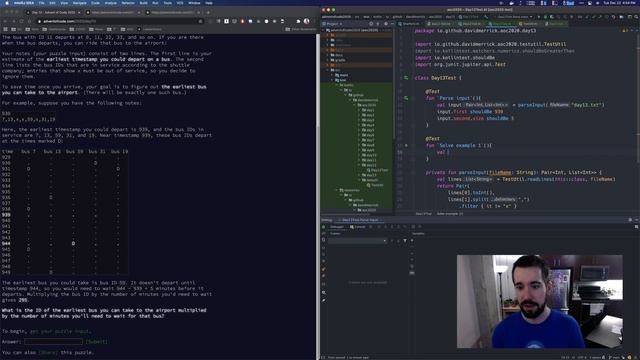The width and height of the screenshot is (640, 360).
Task: Add a new watch with plus icon
Action: click(x=412, y=240)
